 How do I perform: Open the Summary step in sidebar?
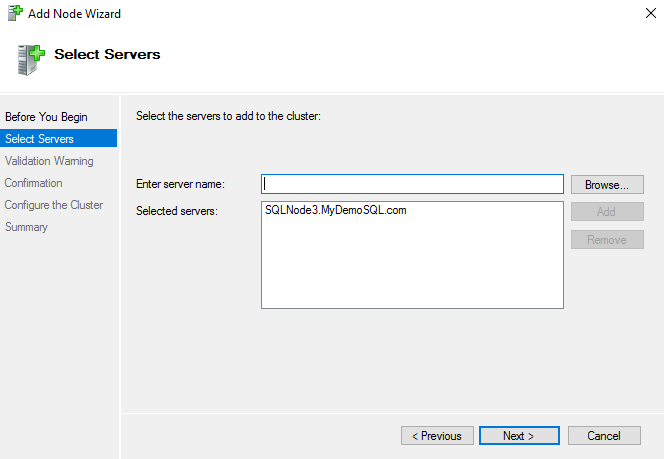click(x=26, y=227)
